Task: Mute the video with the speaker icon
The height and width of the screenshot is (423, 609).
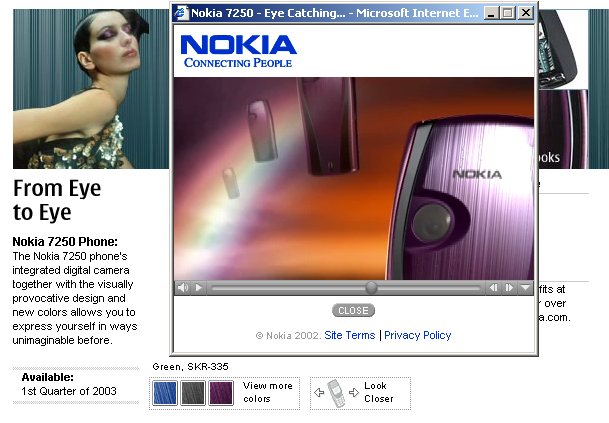Action: 183,288
